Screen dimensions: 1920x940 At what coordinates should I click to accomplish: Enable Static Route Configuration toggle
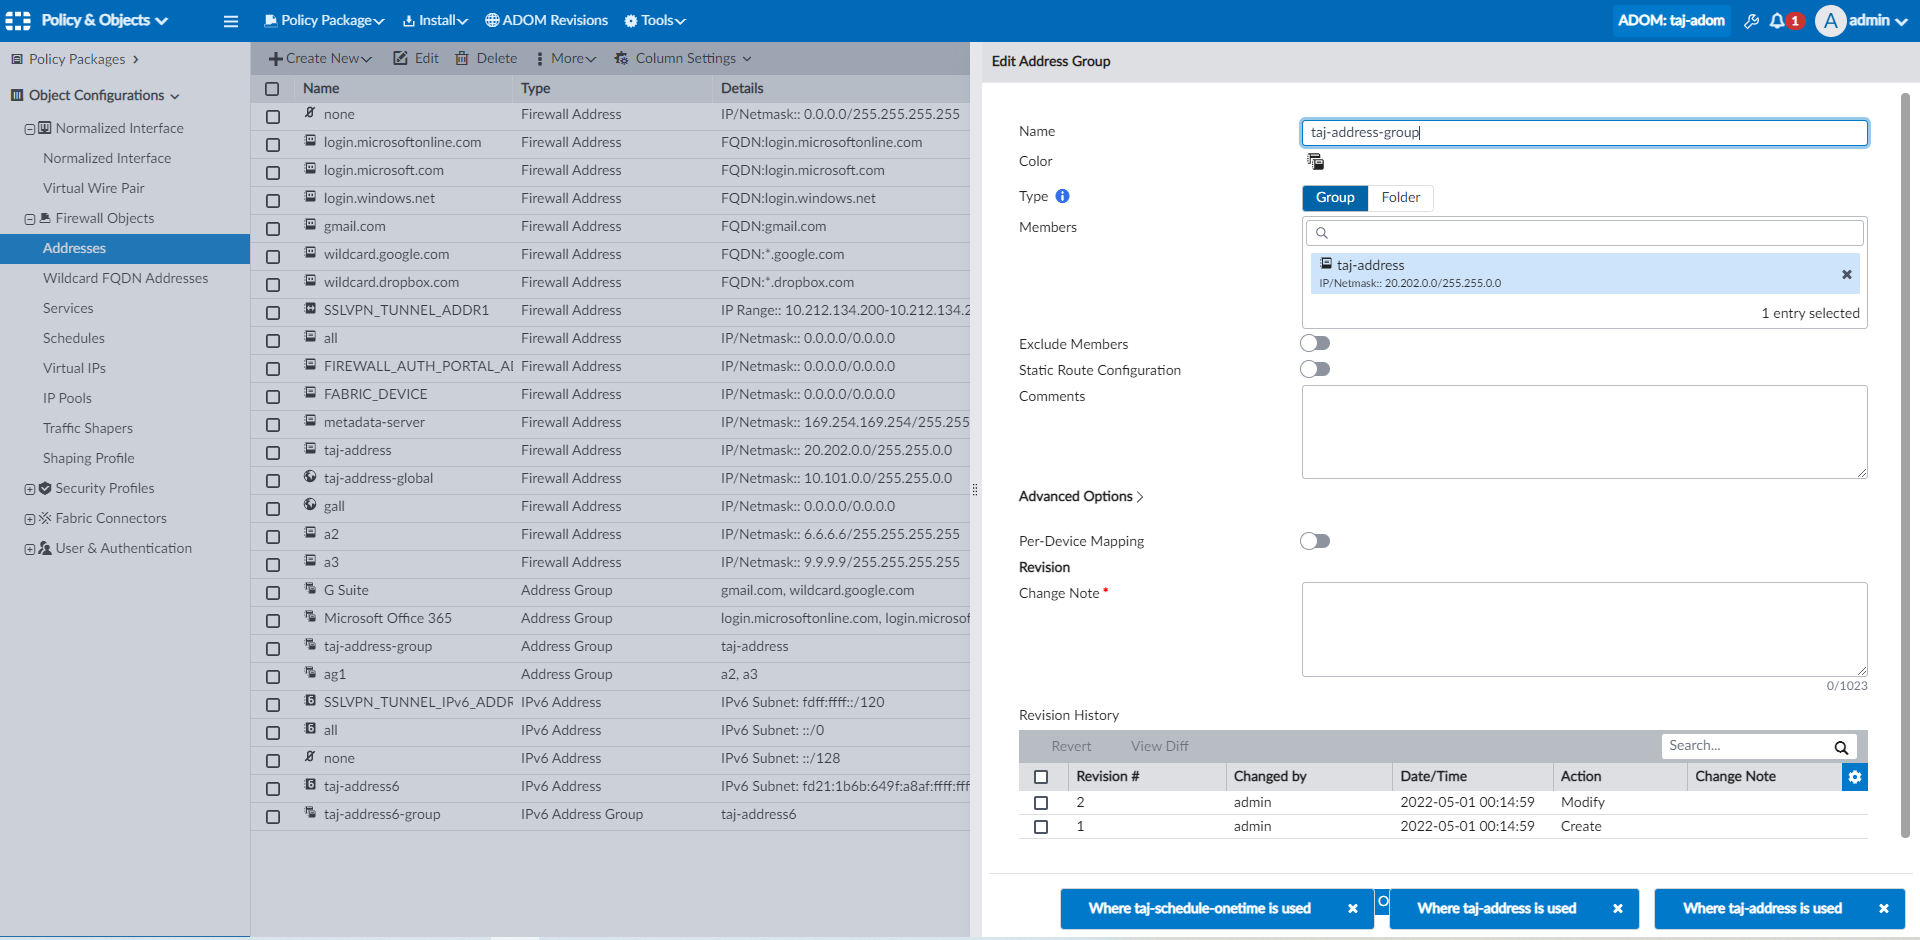tap(1315, 370)
